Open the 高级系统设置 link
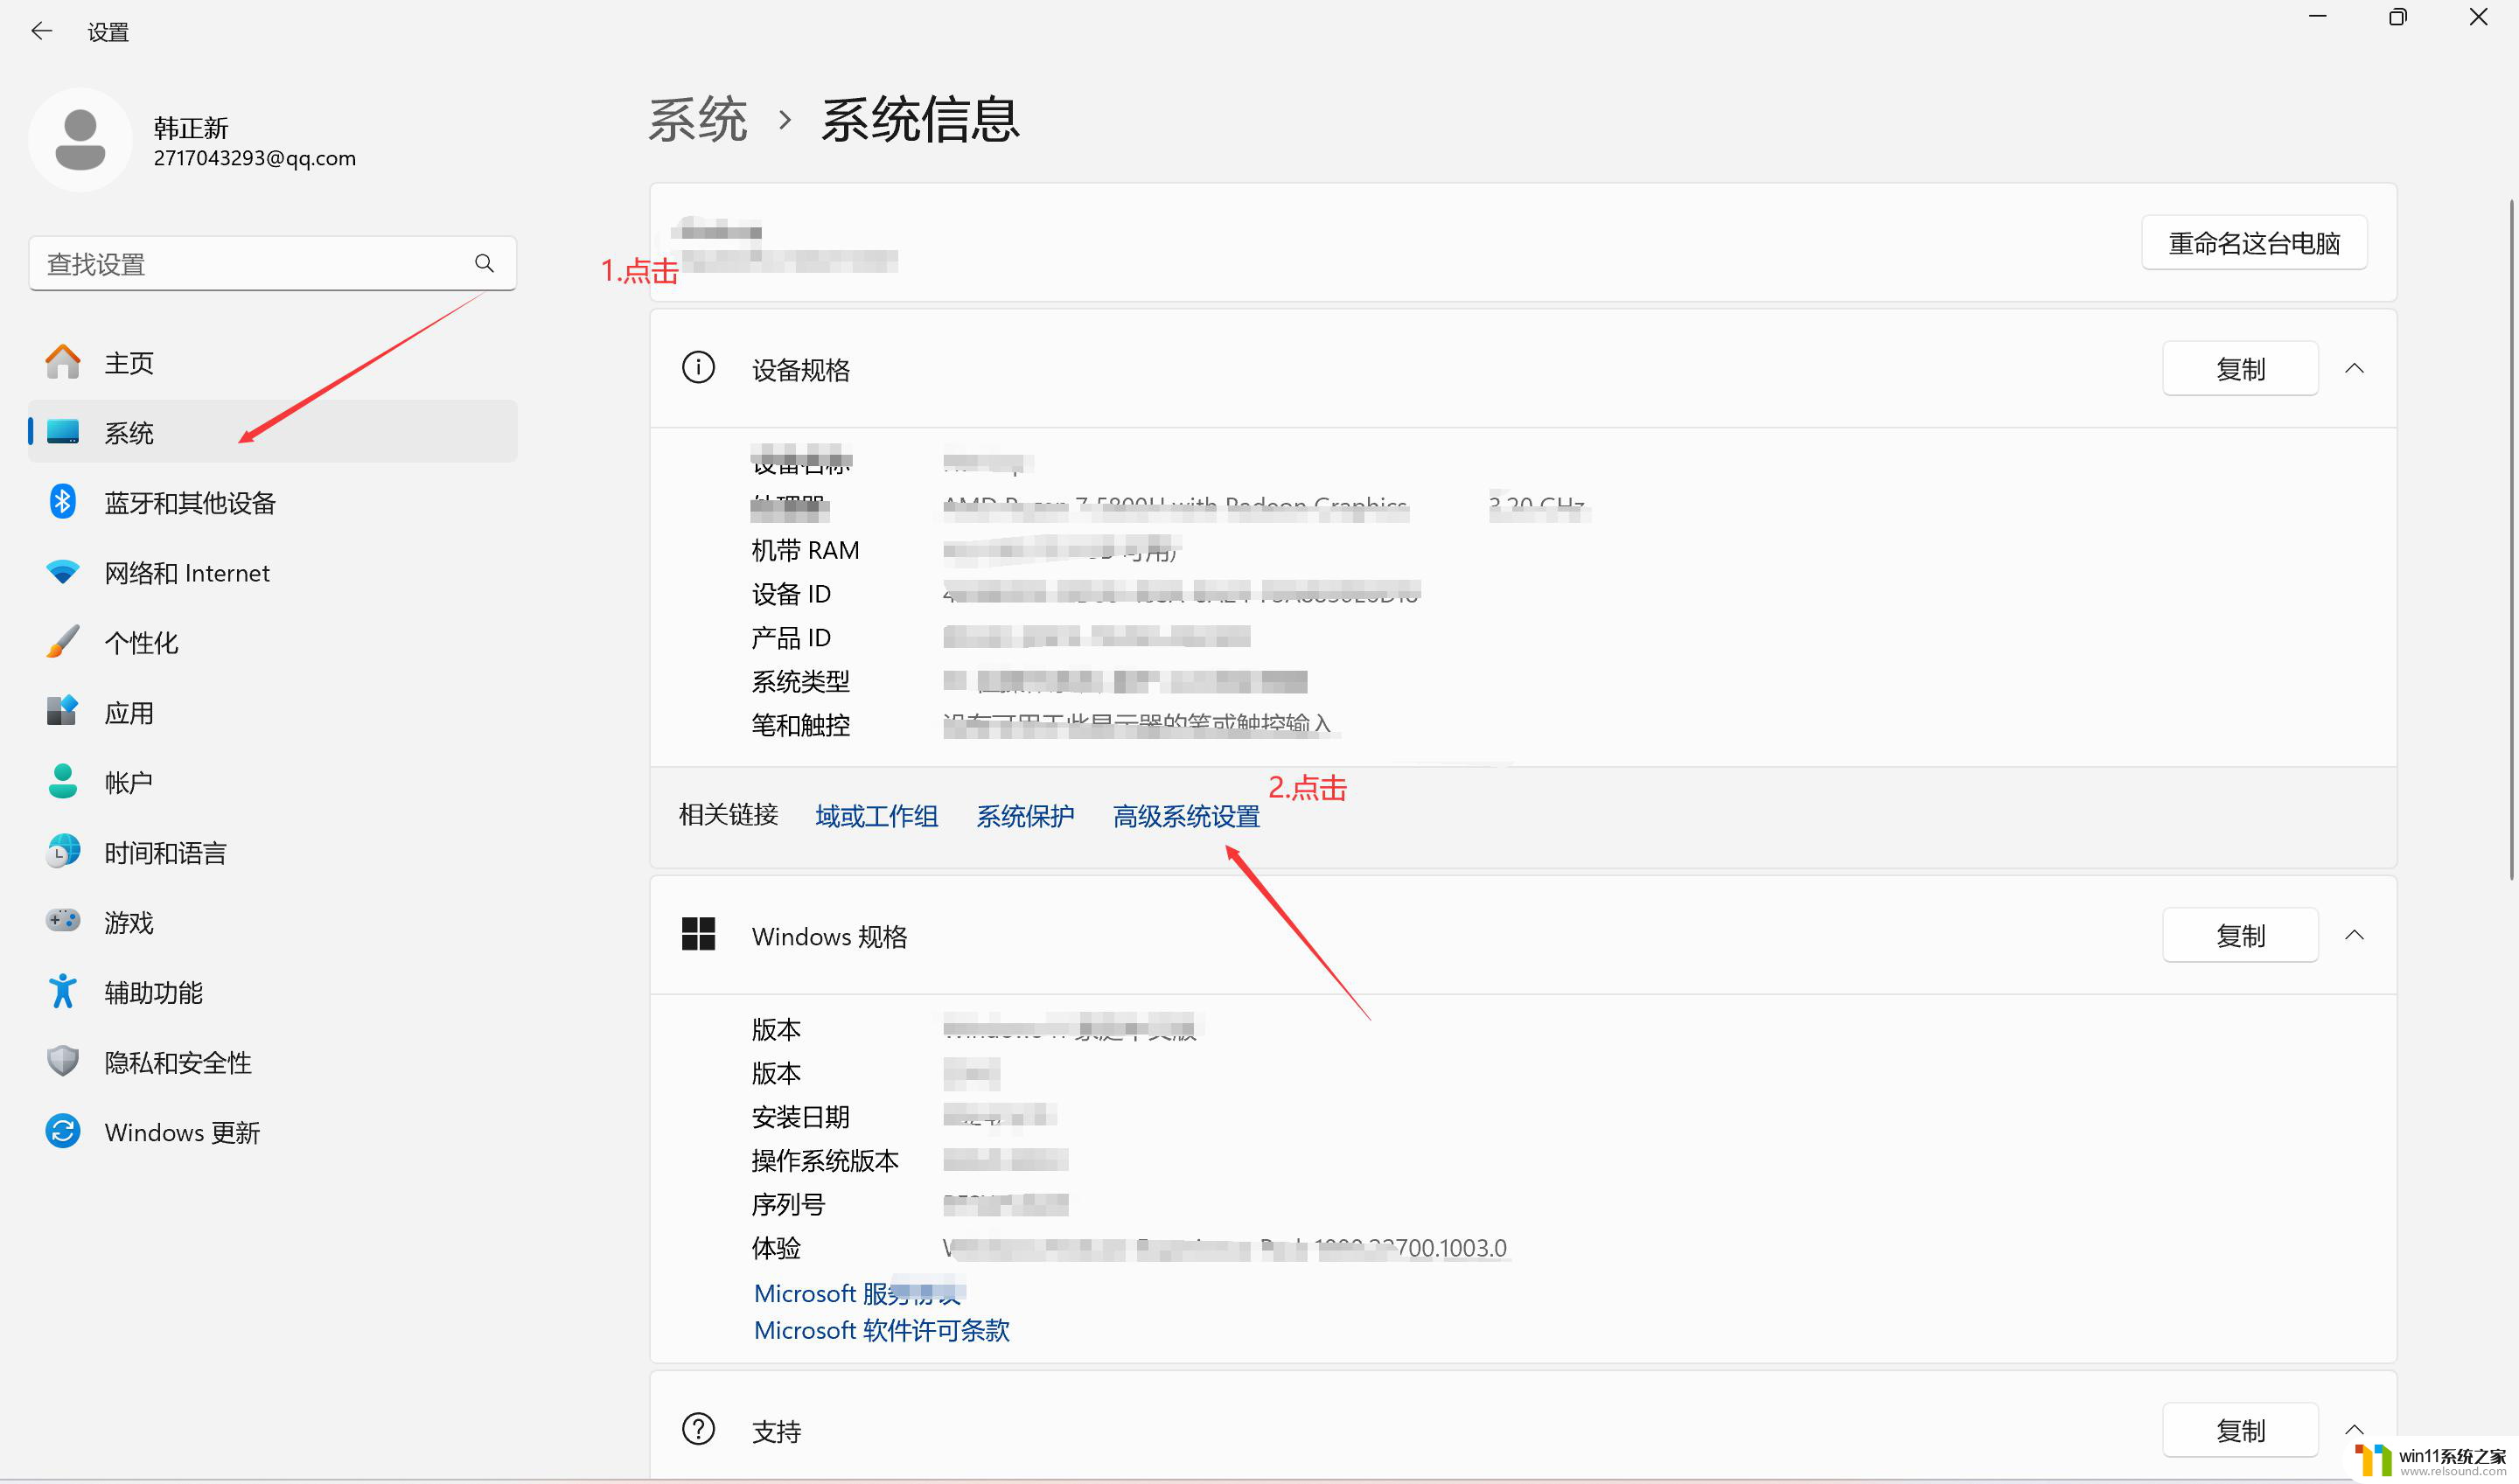This screenshot has width=2519, height=1484. pos(1186,816)
